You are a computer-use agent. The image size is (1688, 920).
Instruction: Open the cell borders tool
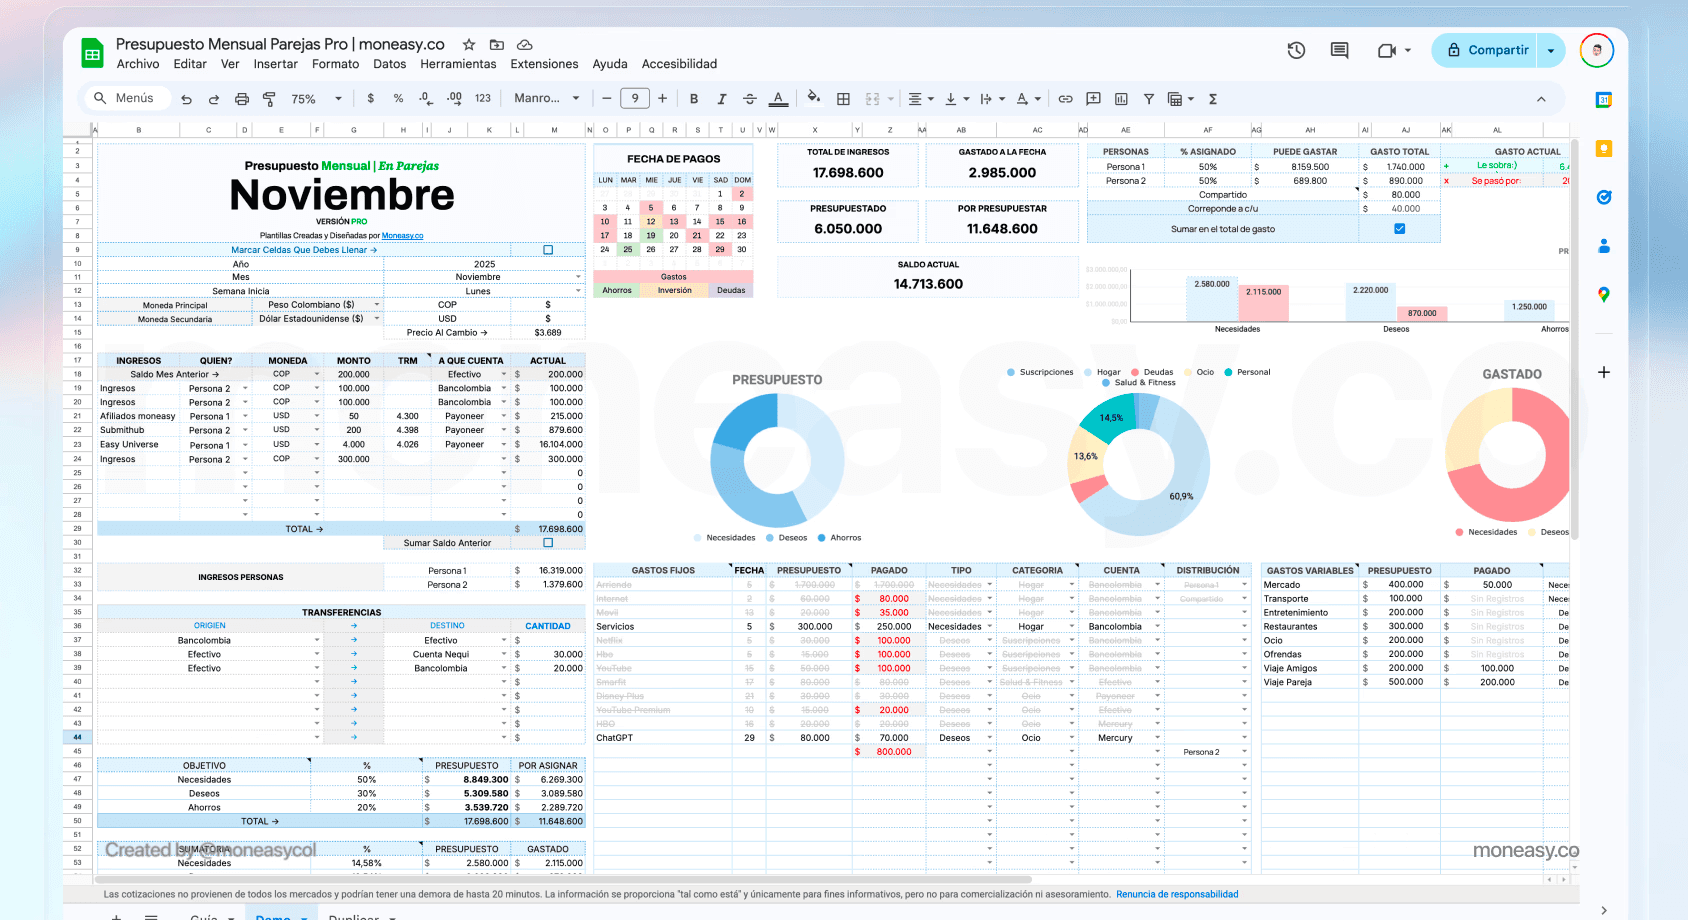point(844,99)
